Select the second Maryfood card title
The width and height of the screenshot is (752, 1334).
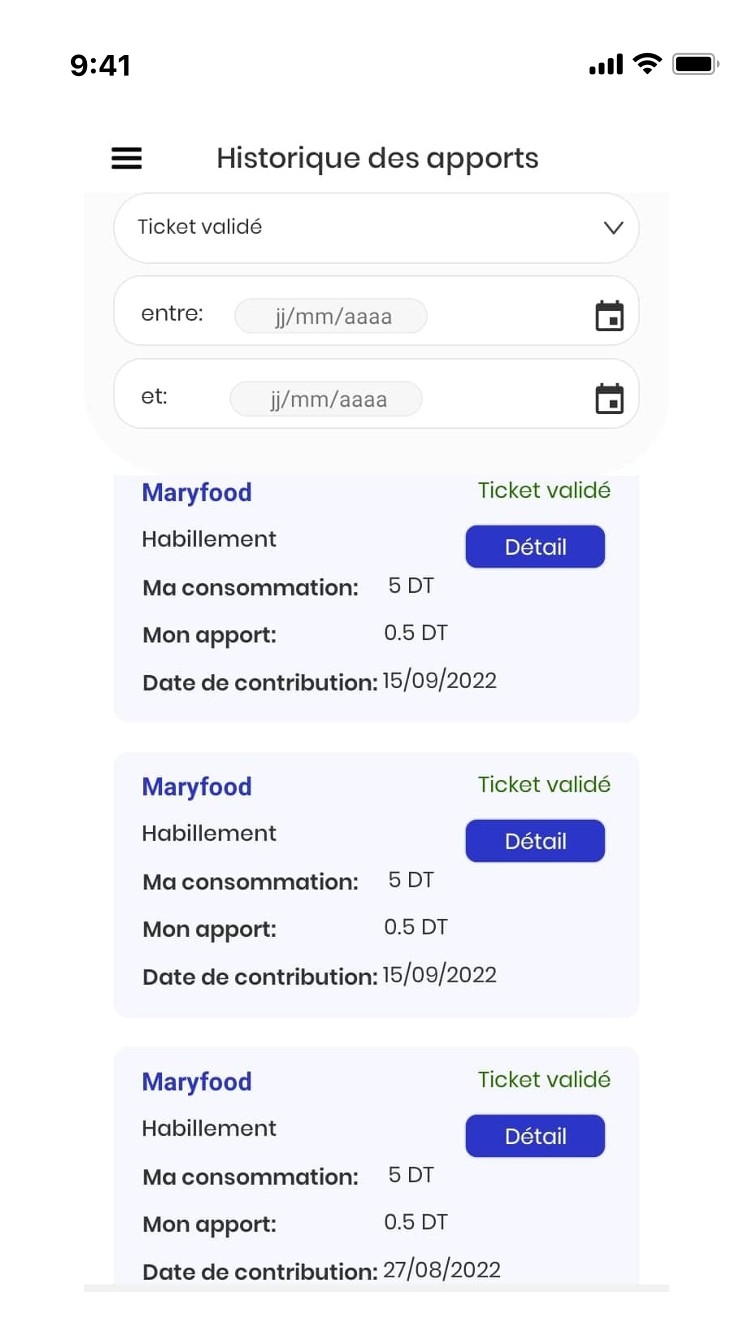197,787
